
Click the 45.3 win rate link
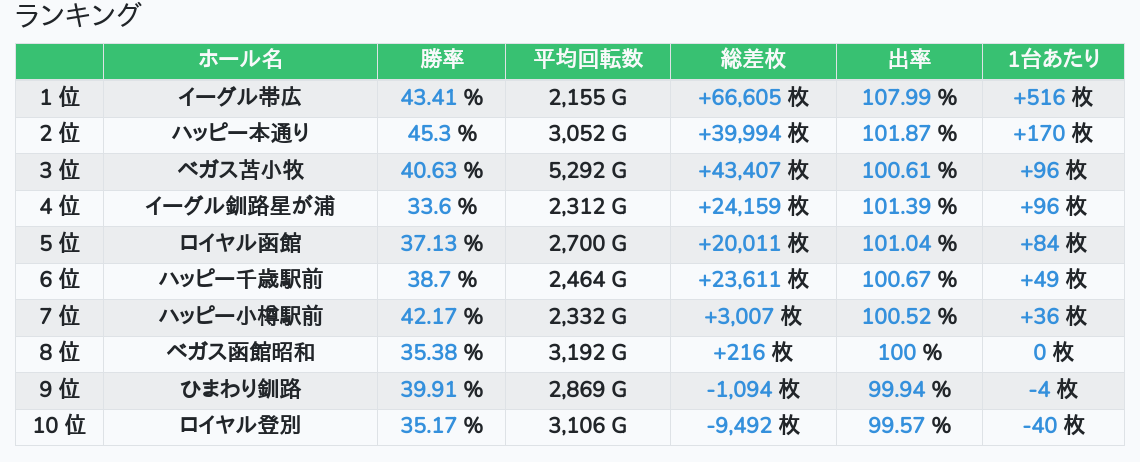pyautogui.click(x=429, y=133)
